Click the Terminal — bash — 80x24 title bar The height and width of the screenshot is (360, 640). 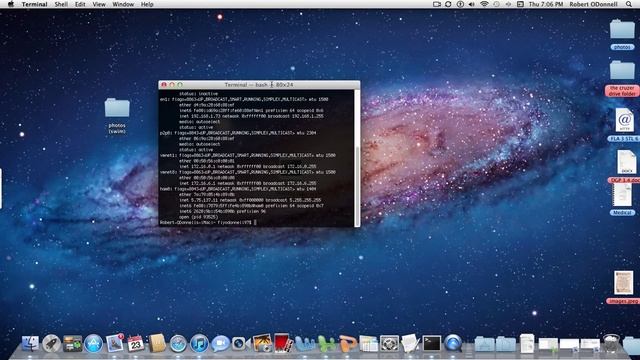pyautogui.click(x=259, y=84)
